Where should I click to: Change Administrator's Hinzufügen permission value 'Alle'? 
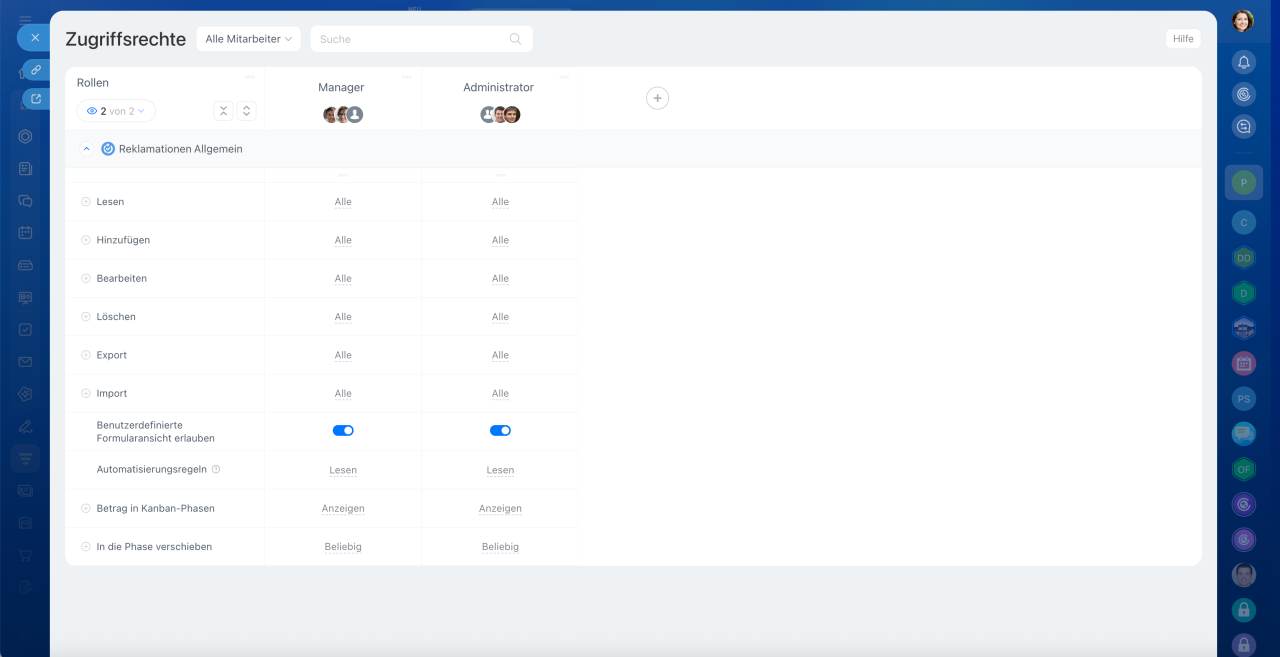tap(500, 240)
